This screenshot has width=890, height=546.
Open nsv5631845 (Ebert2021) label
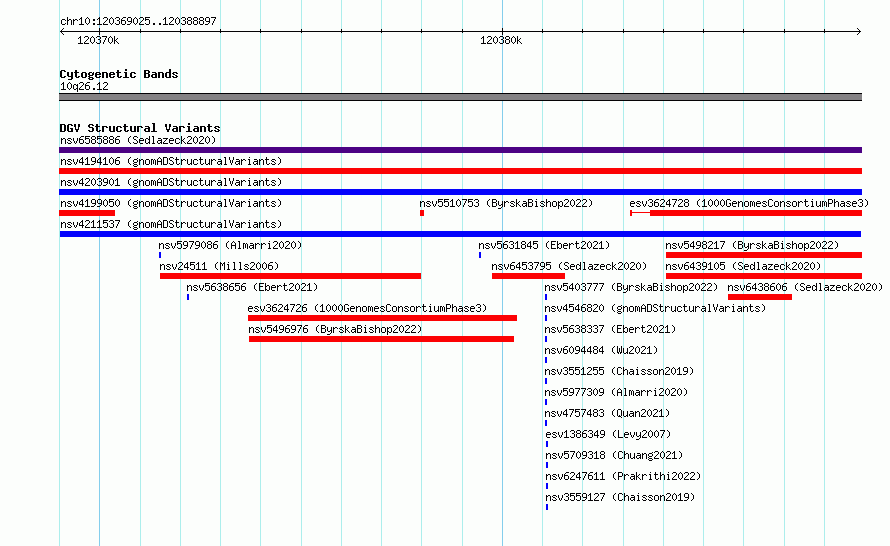point(544,245)
